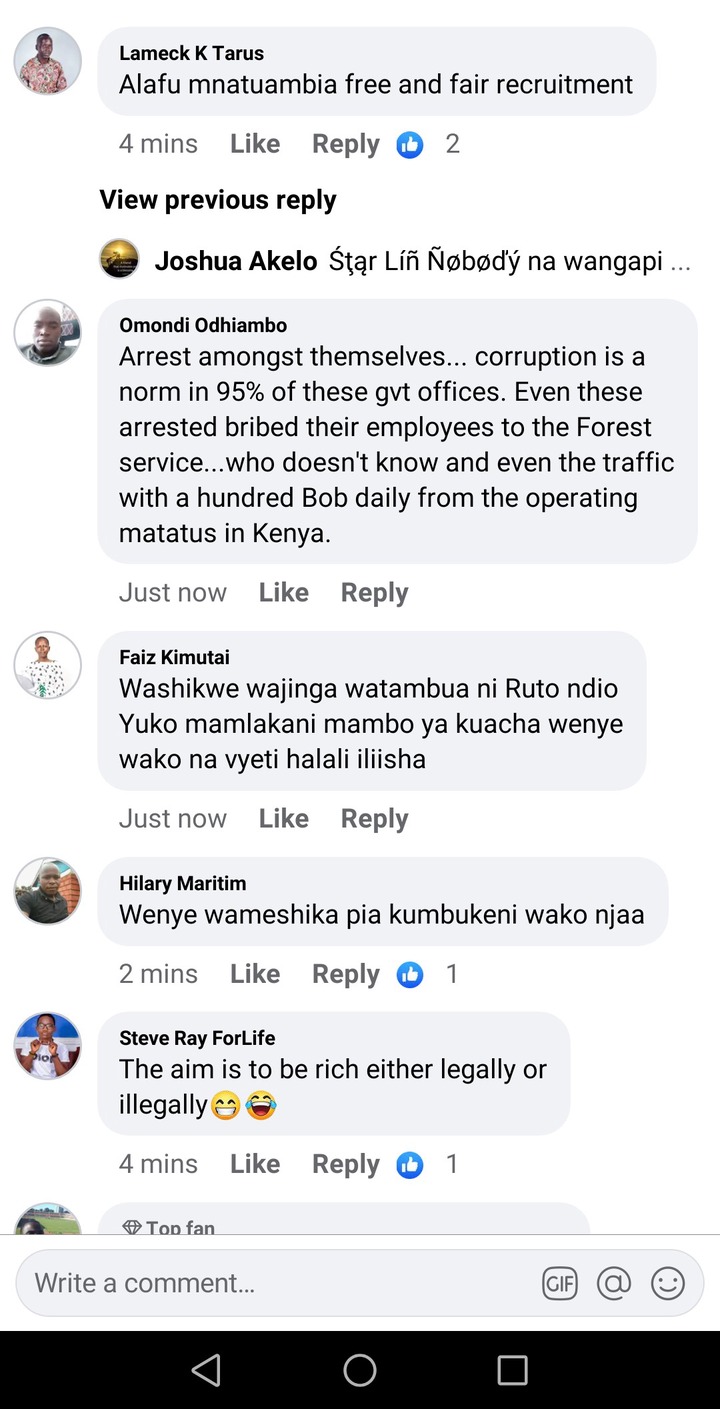The height and width of the screenshot is (1409, 720).
Task: Reply to Lameck K Tarus comment
Action: tap(346, 144)
